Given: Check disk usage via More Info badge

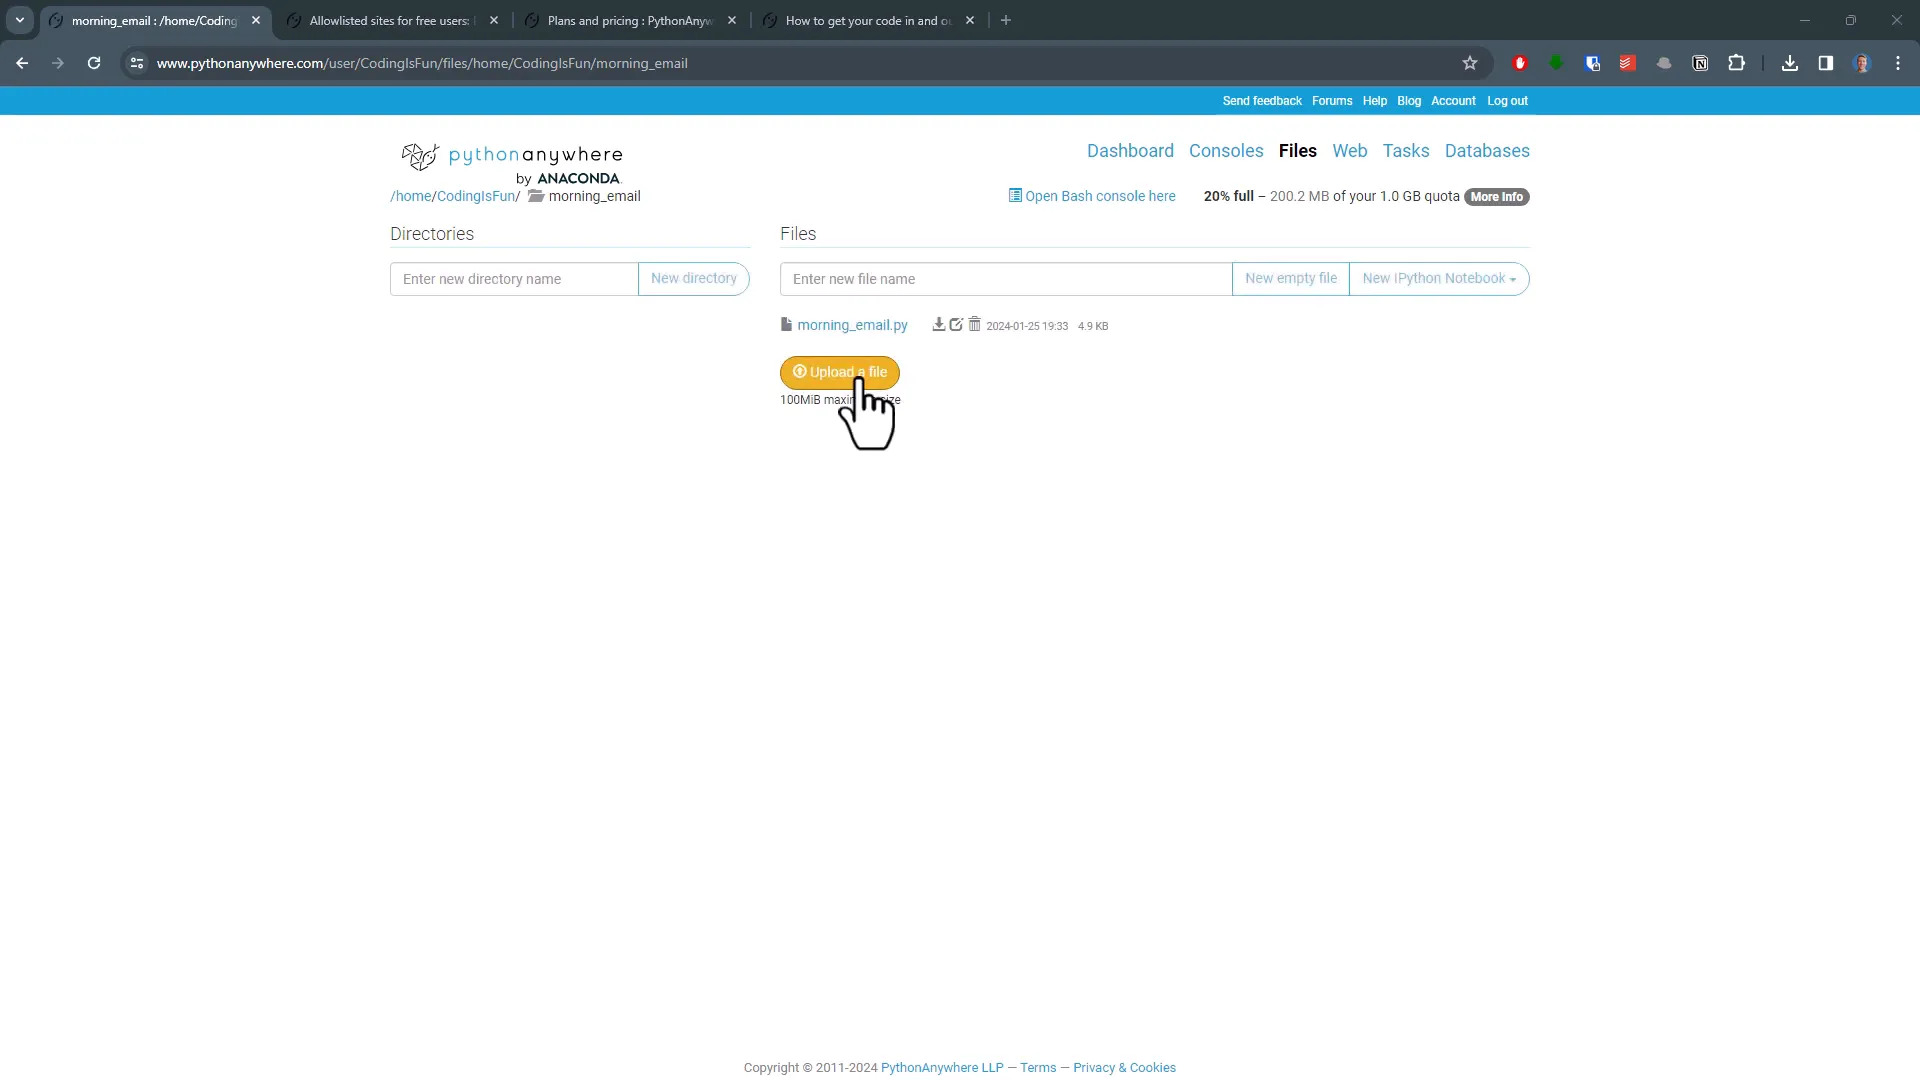Looking at the screenshot, I should click(1496, 196).
